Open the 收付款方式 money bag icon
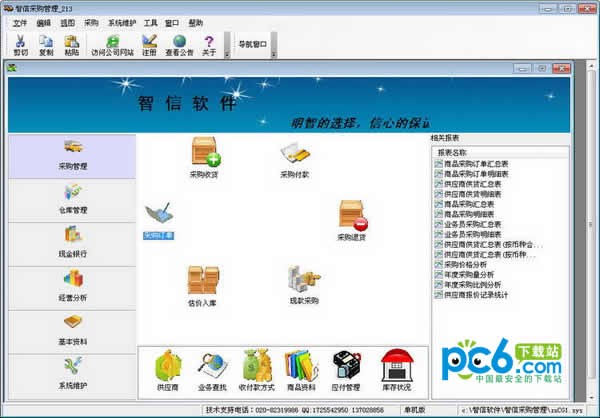The width and height of the screenshot is (600, 418). (x=257, y=370)
